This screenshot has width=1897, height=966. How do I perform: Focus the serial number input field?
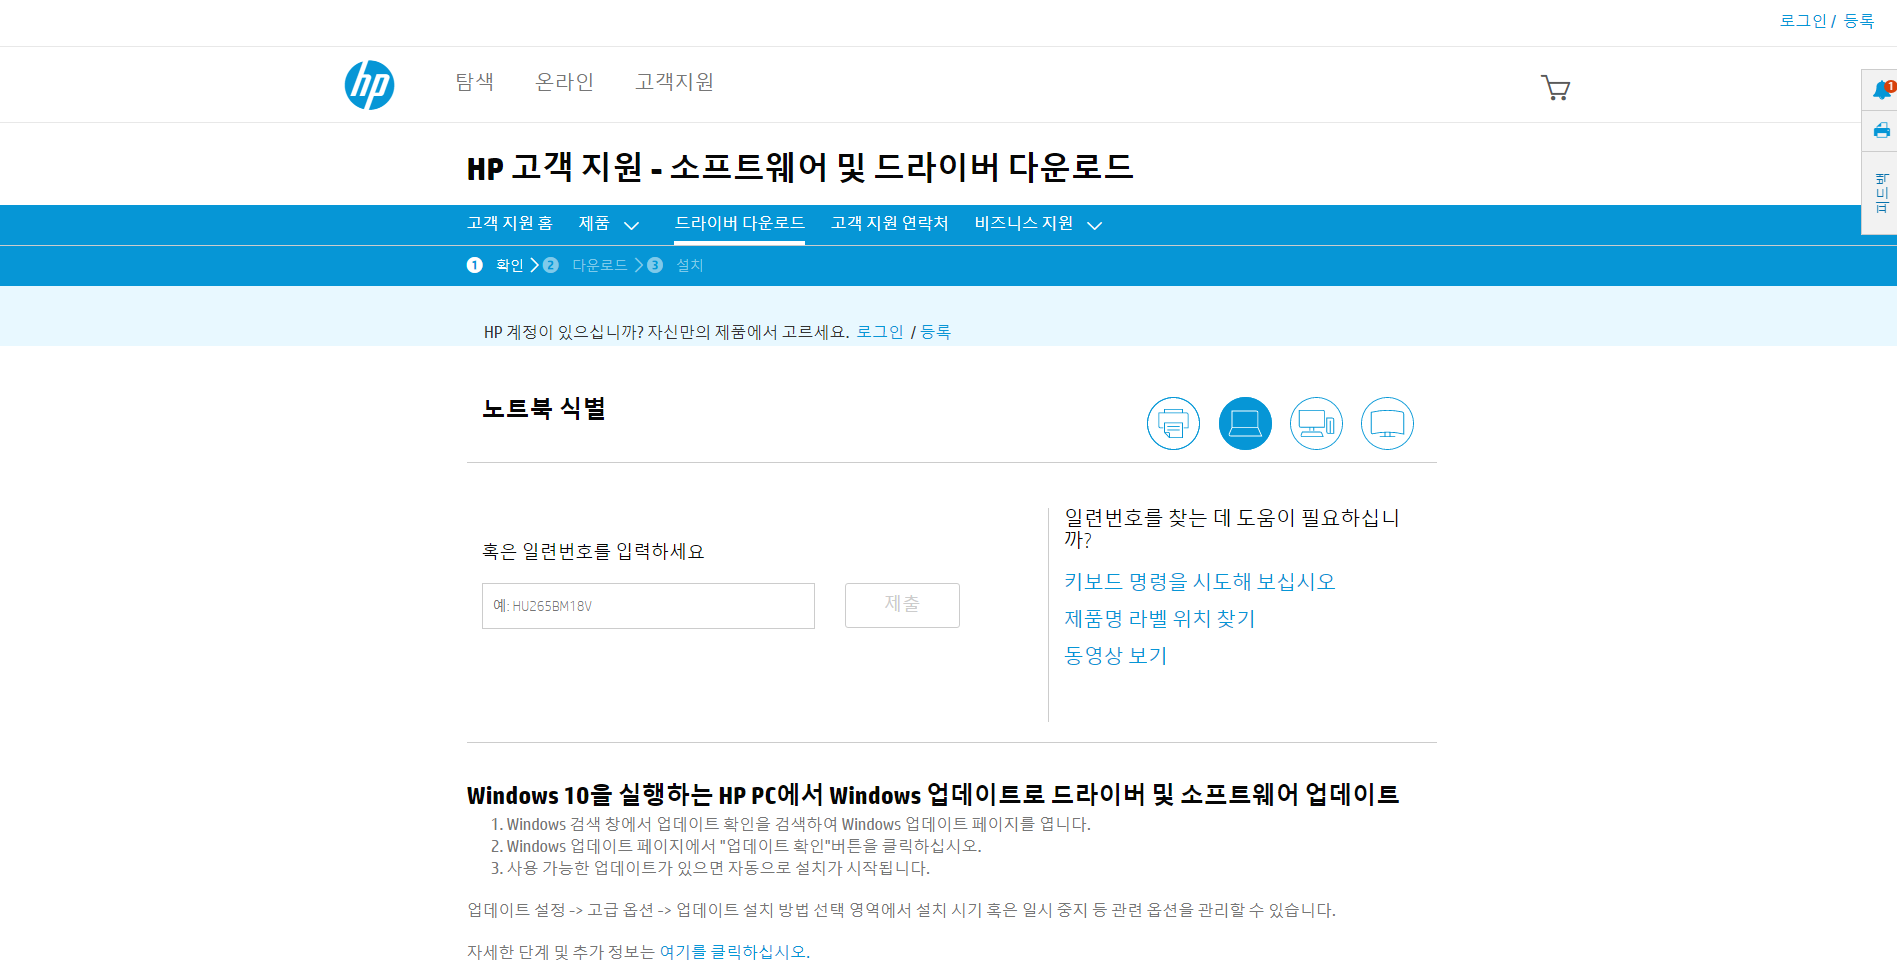coord(648,606)
